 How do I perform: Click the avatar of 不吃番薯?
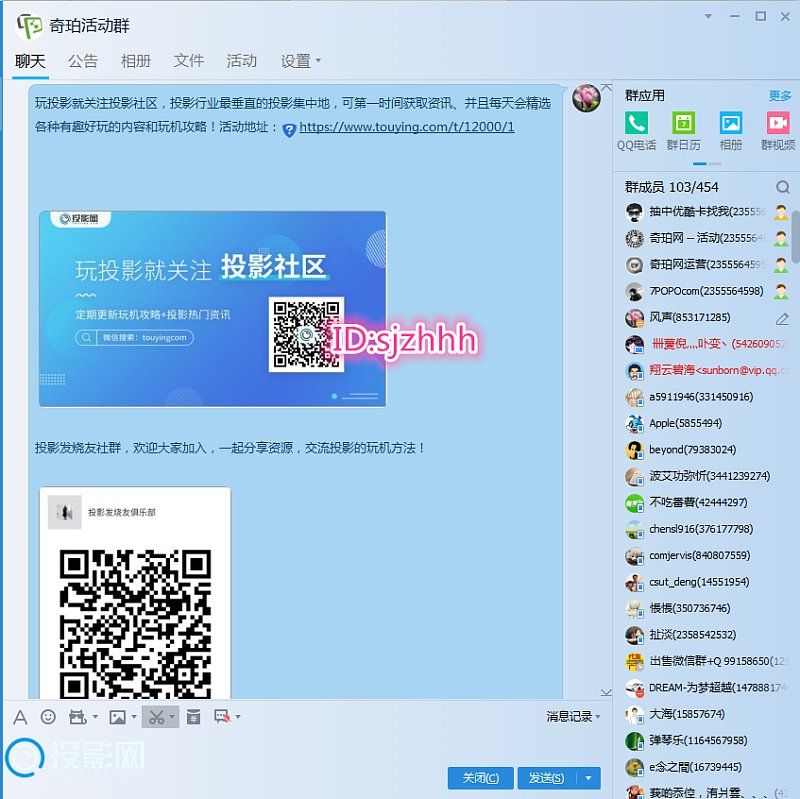coord(635,503)
